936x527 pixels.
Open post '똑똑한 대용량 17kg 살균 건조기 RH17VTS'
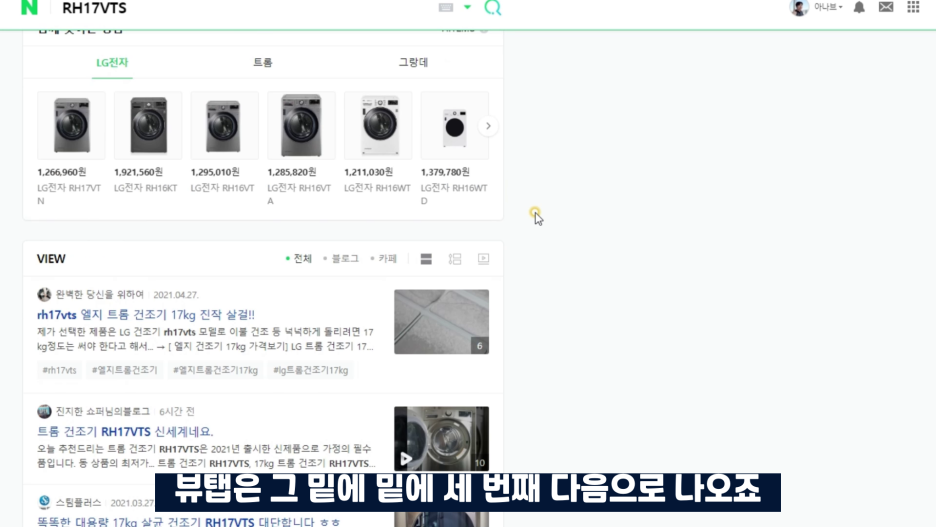coord(189,522)
